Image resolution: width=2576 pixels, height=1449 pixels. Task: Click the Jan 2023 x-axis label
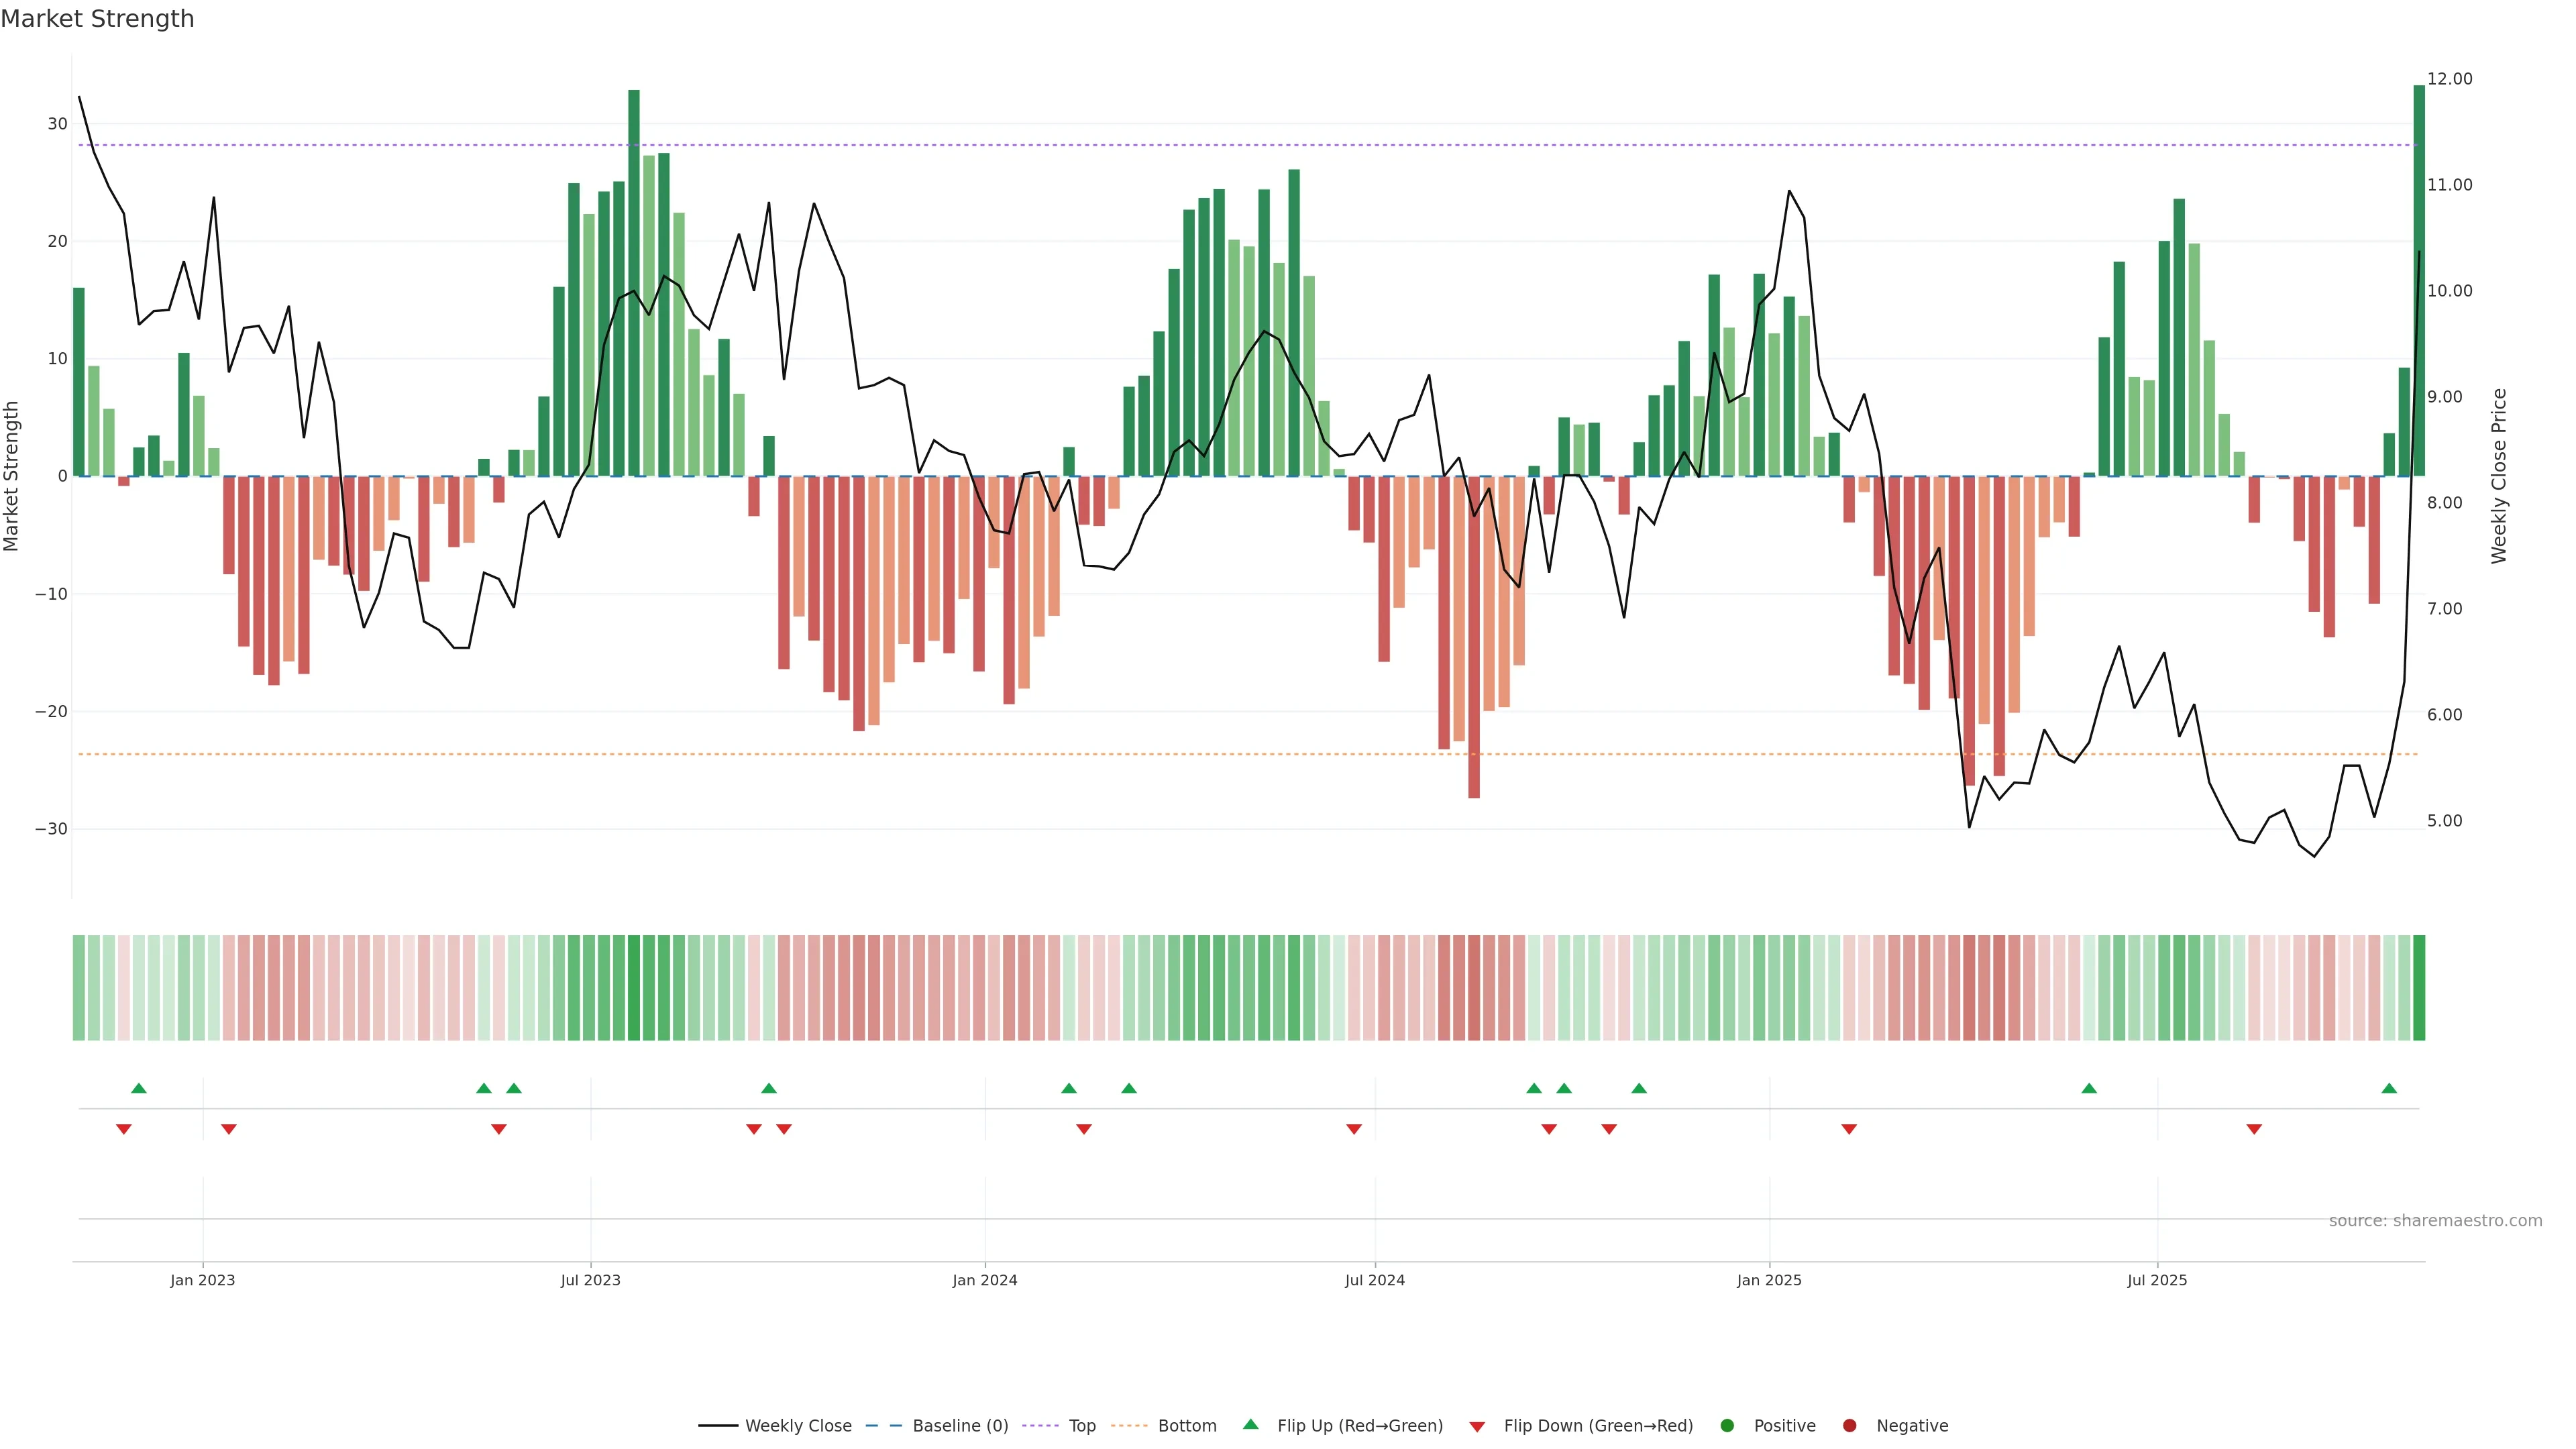[202, 1280]
